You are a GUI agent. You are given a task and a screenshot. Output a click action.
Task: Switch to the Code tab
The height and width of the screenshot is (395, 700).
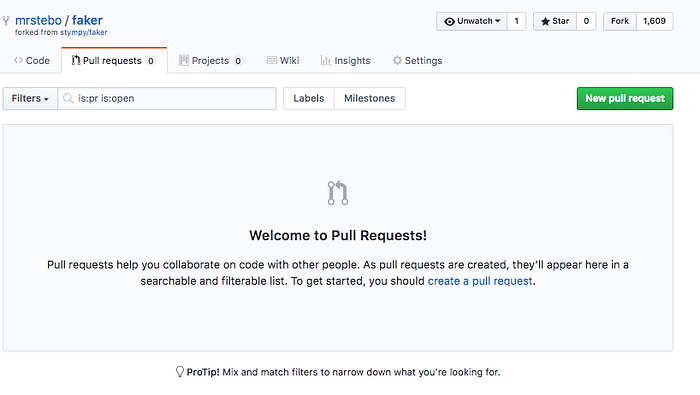[x=31, y=60]
